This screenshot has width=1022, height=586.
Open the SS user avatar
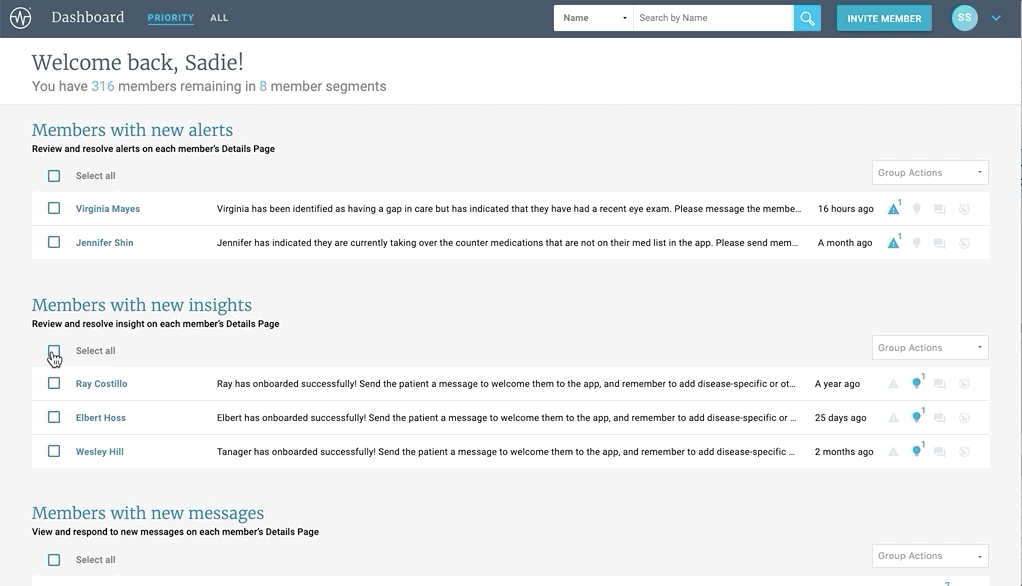tap(964, 18)
